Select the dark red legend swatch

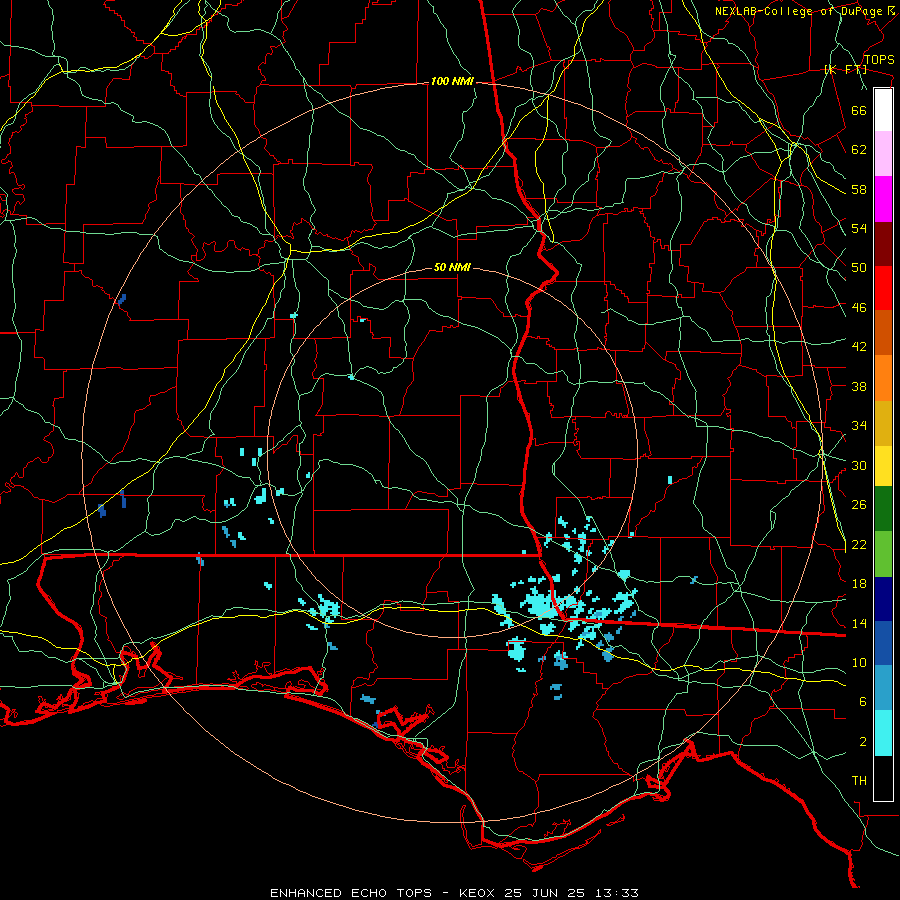883,244
